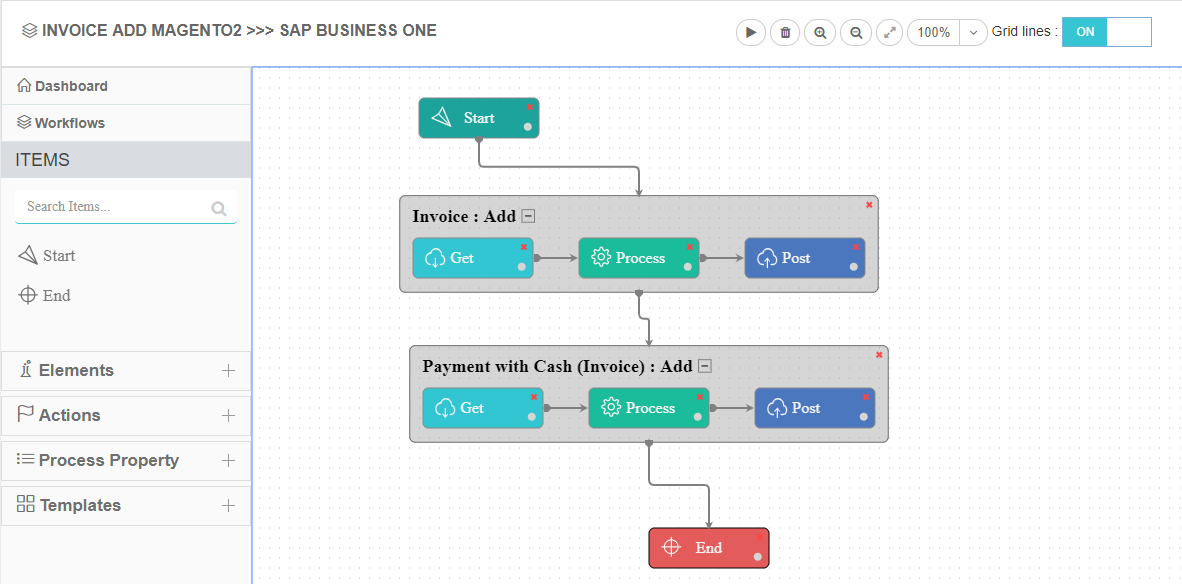Click the trash delete icon in toolbar

pos(785,32)
